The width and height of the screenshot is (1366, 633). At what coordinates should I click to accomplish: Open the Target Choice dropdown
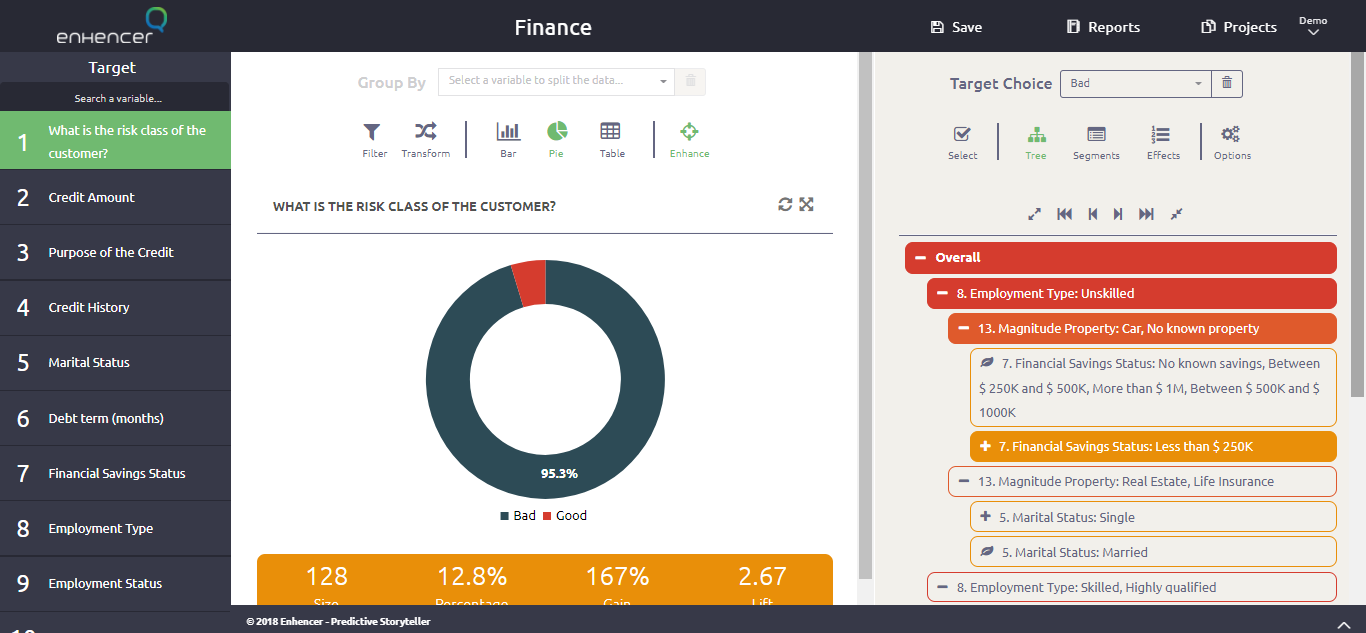[x=1136, y=84]
